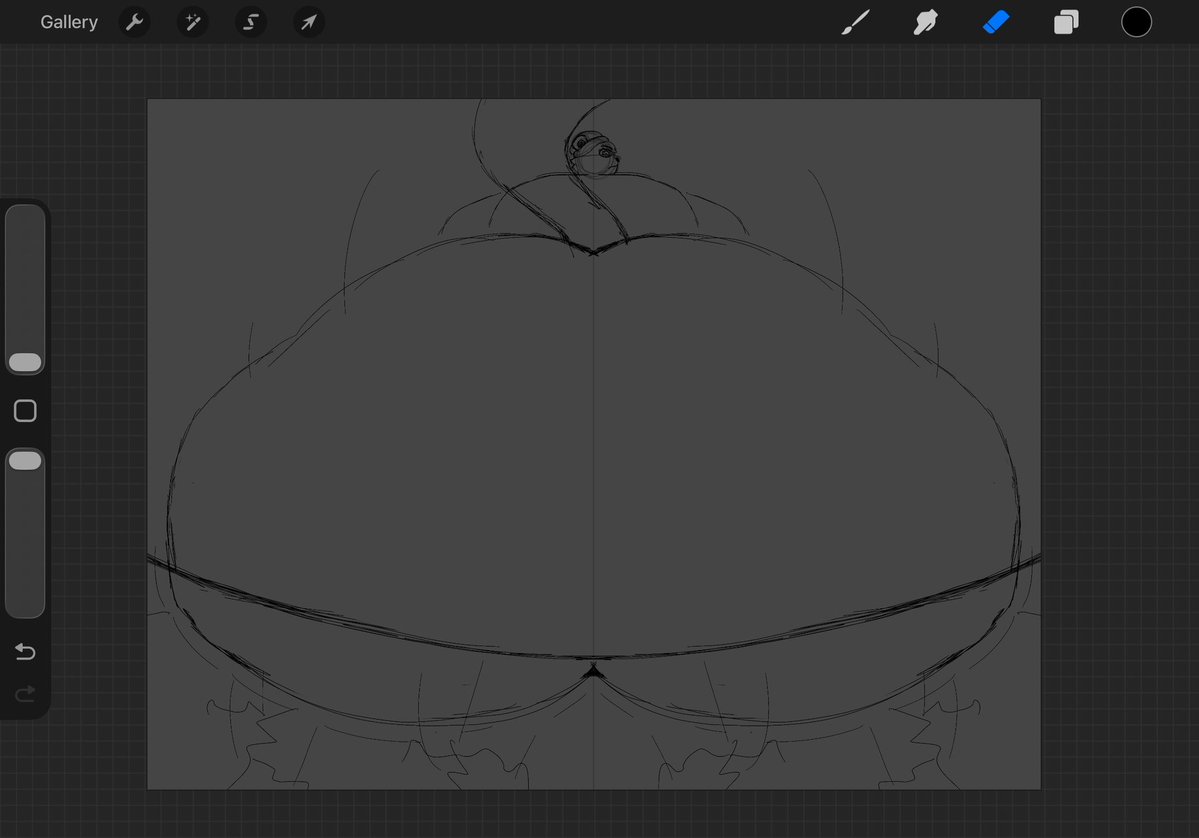Switch to the Eraser tool
The height and width of the screenshot is (838, 1199).
tap(995, 21)
